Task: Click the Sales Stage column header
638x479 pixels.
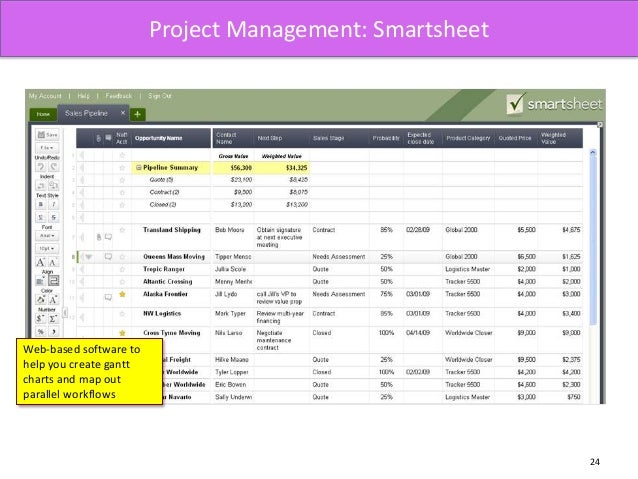Action: [339, 138]
